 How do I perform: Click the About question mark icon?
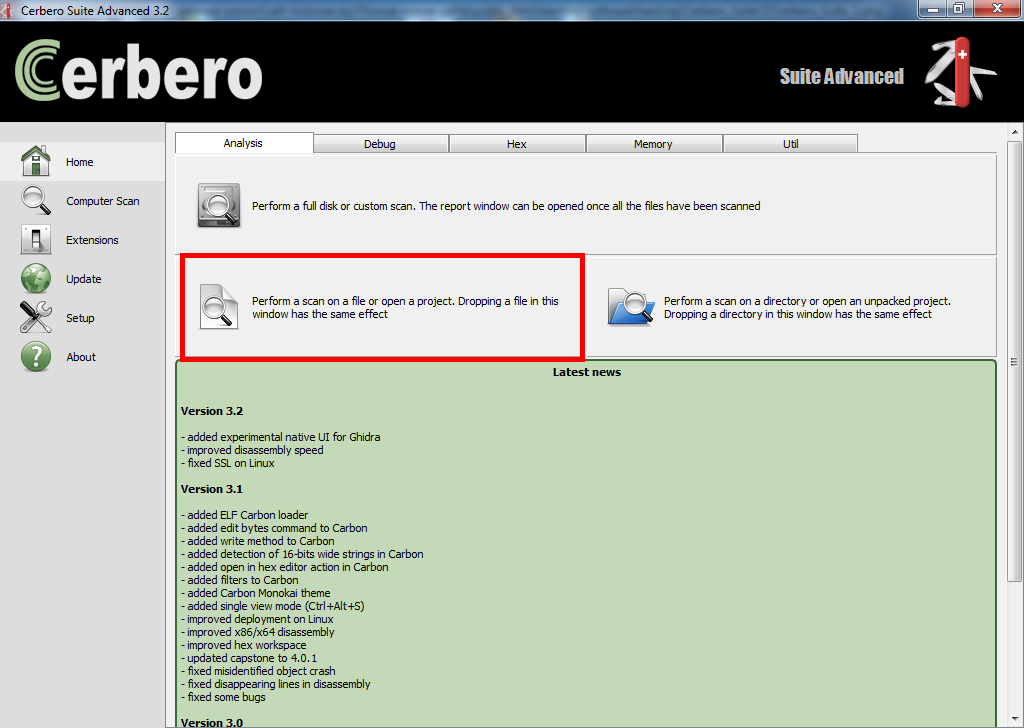pos(36,357)
